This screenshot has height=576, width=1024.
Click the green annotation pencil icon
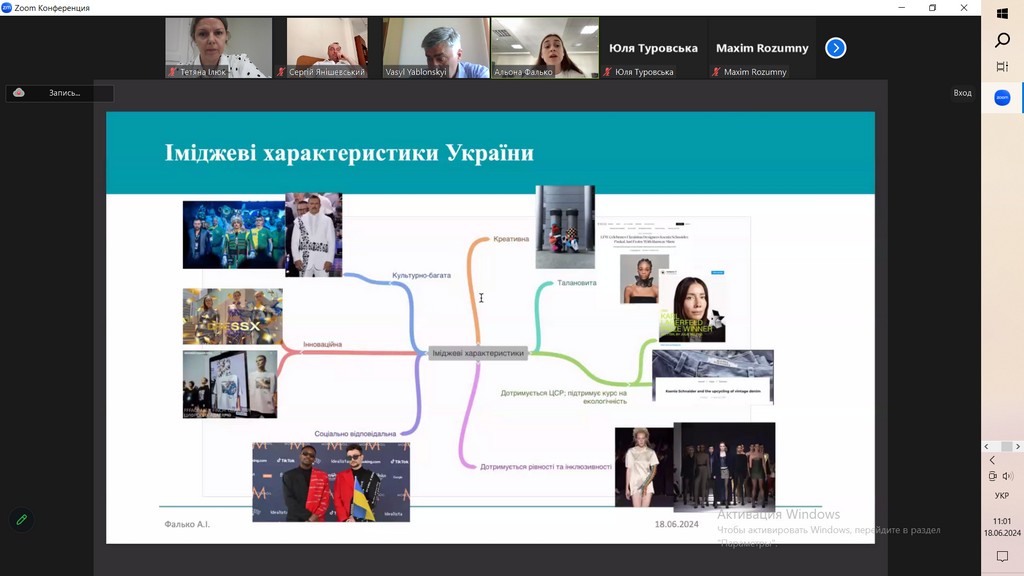click(21, 520)
